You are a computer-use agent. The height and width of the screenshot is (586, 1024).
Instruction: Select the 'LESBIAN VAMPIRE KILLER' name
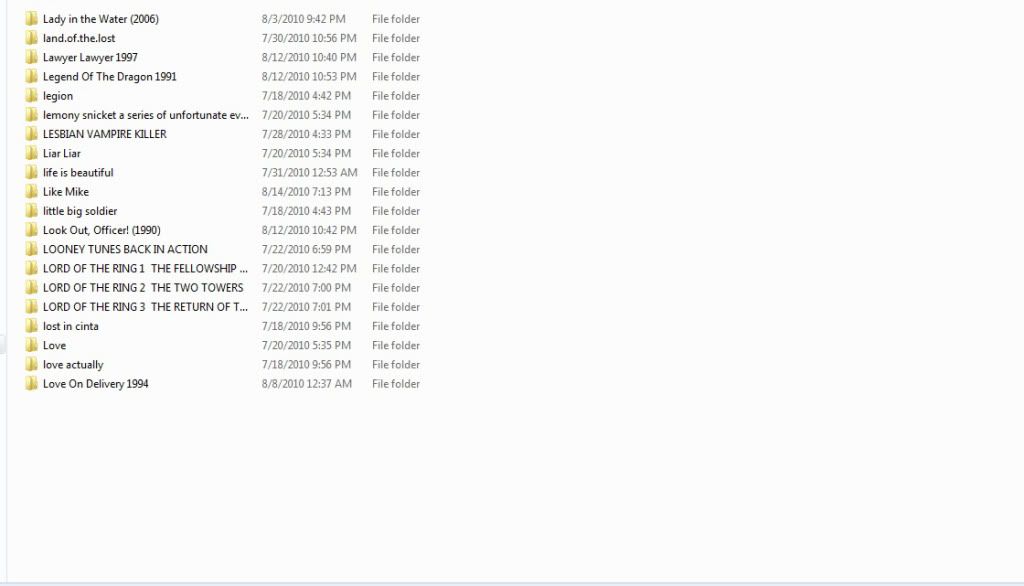pos(104,134)
